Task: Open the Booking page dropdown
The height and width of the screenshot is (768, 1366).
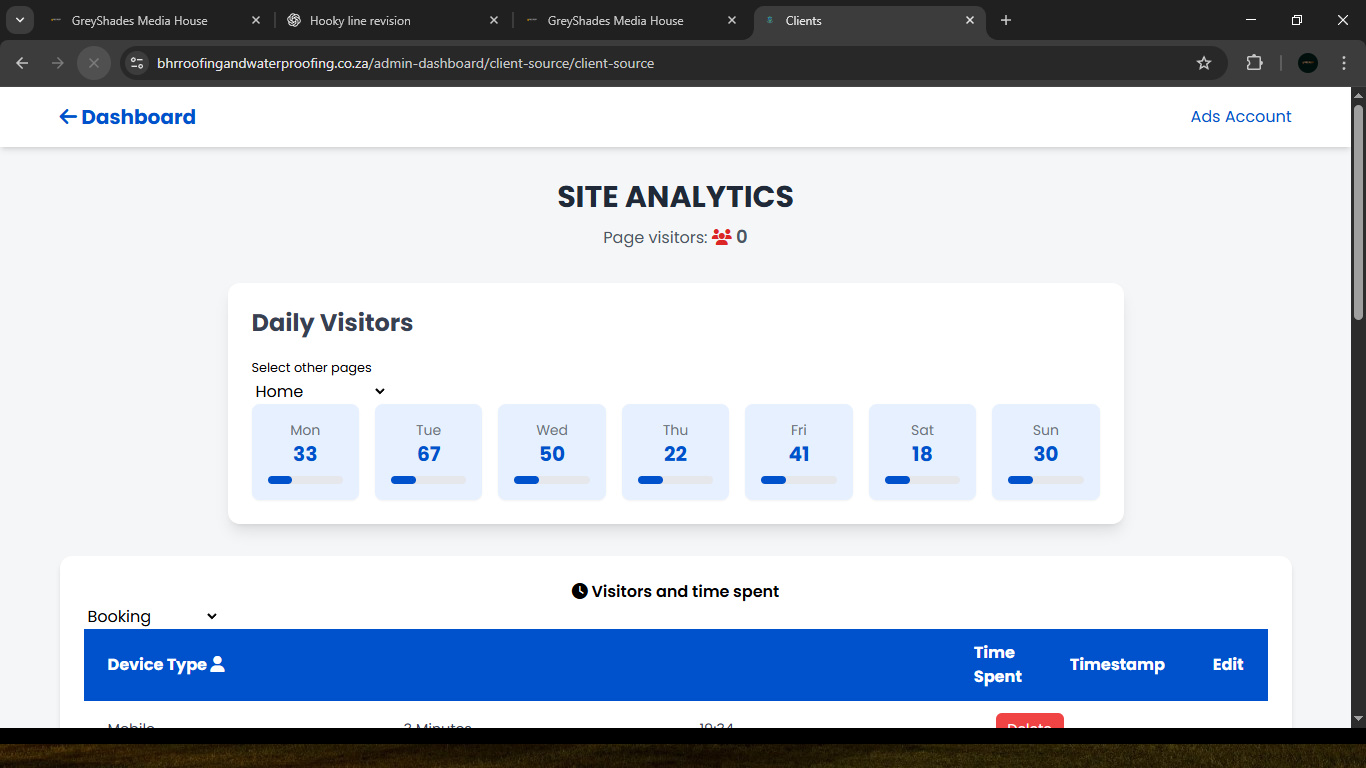Action: coord(152,617)
